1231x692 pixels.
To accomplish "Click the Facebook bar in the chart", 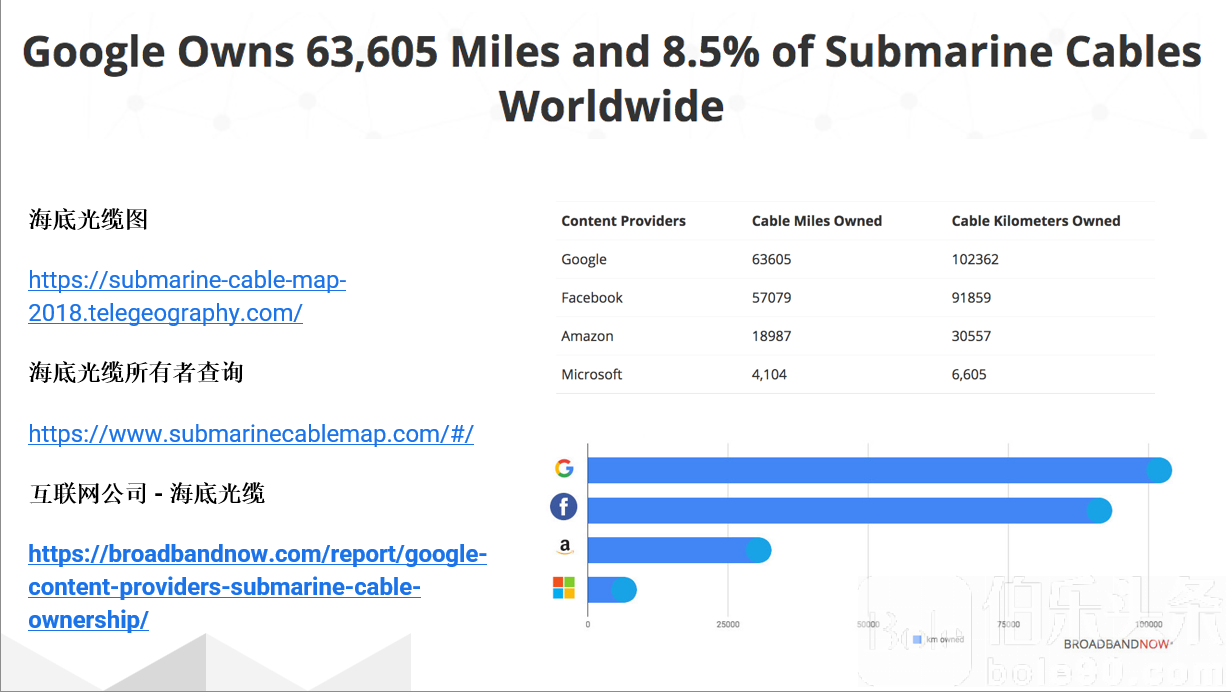I will (849, 510).
